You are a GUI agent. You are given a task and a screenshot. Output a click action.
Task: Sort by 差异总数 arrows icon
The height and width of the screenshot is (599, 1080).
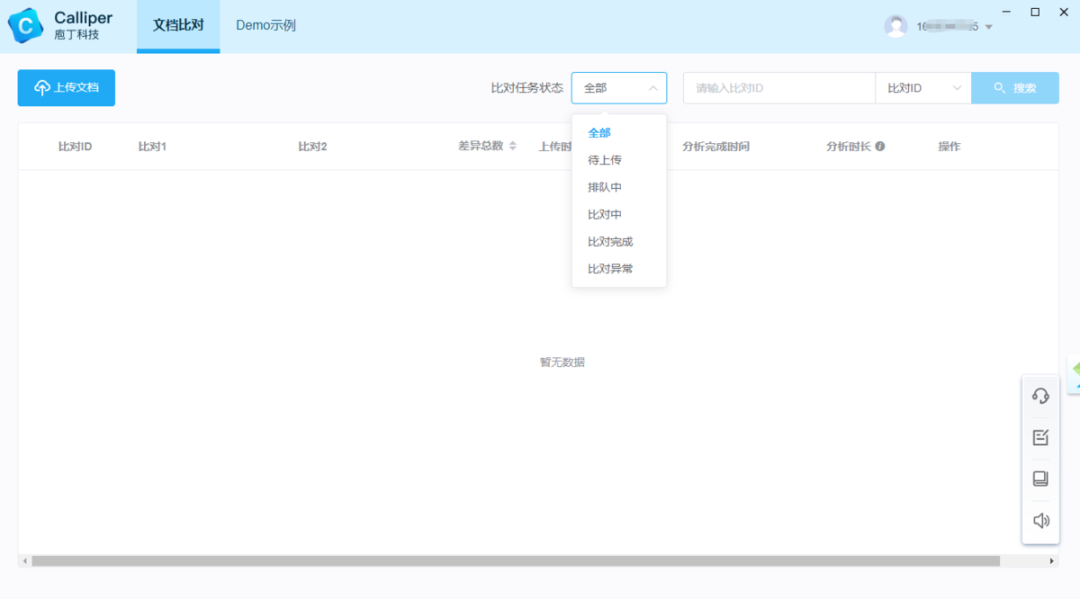coord(512,146)
